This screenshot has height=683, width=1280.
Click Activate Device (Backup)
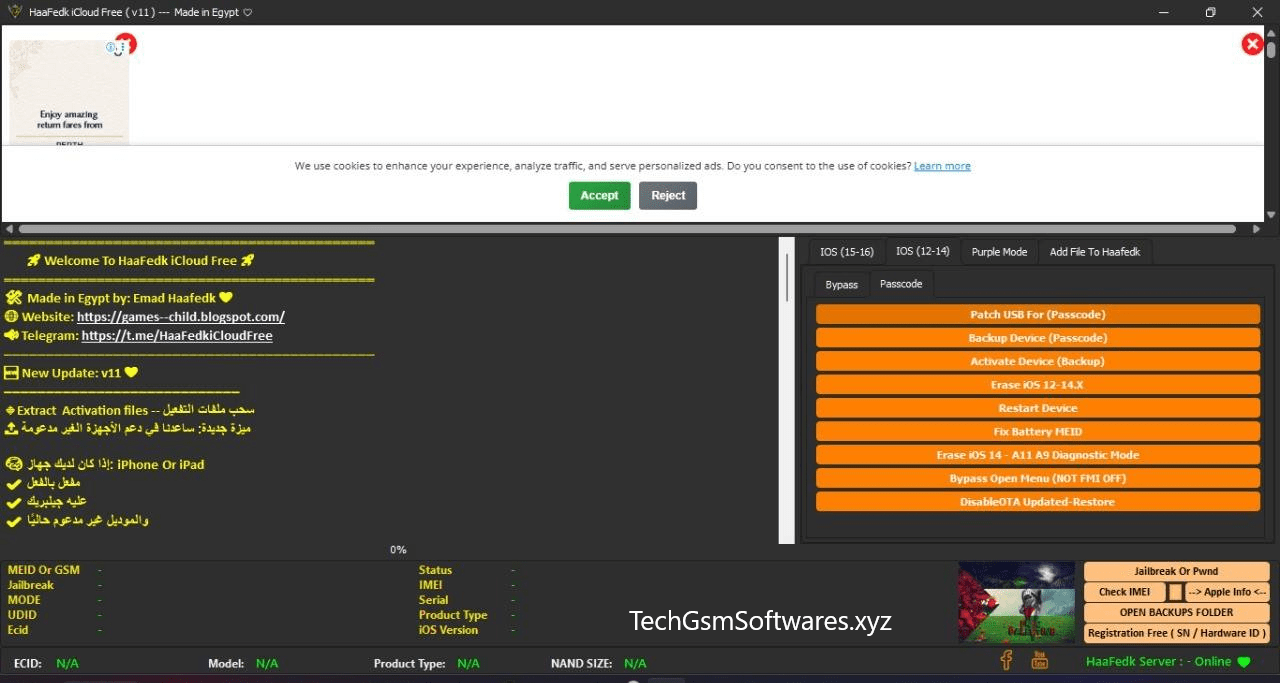point(1038,361)
